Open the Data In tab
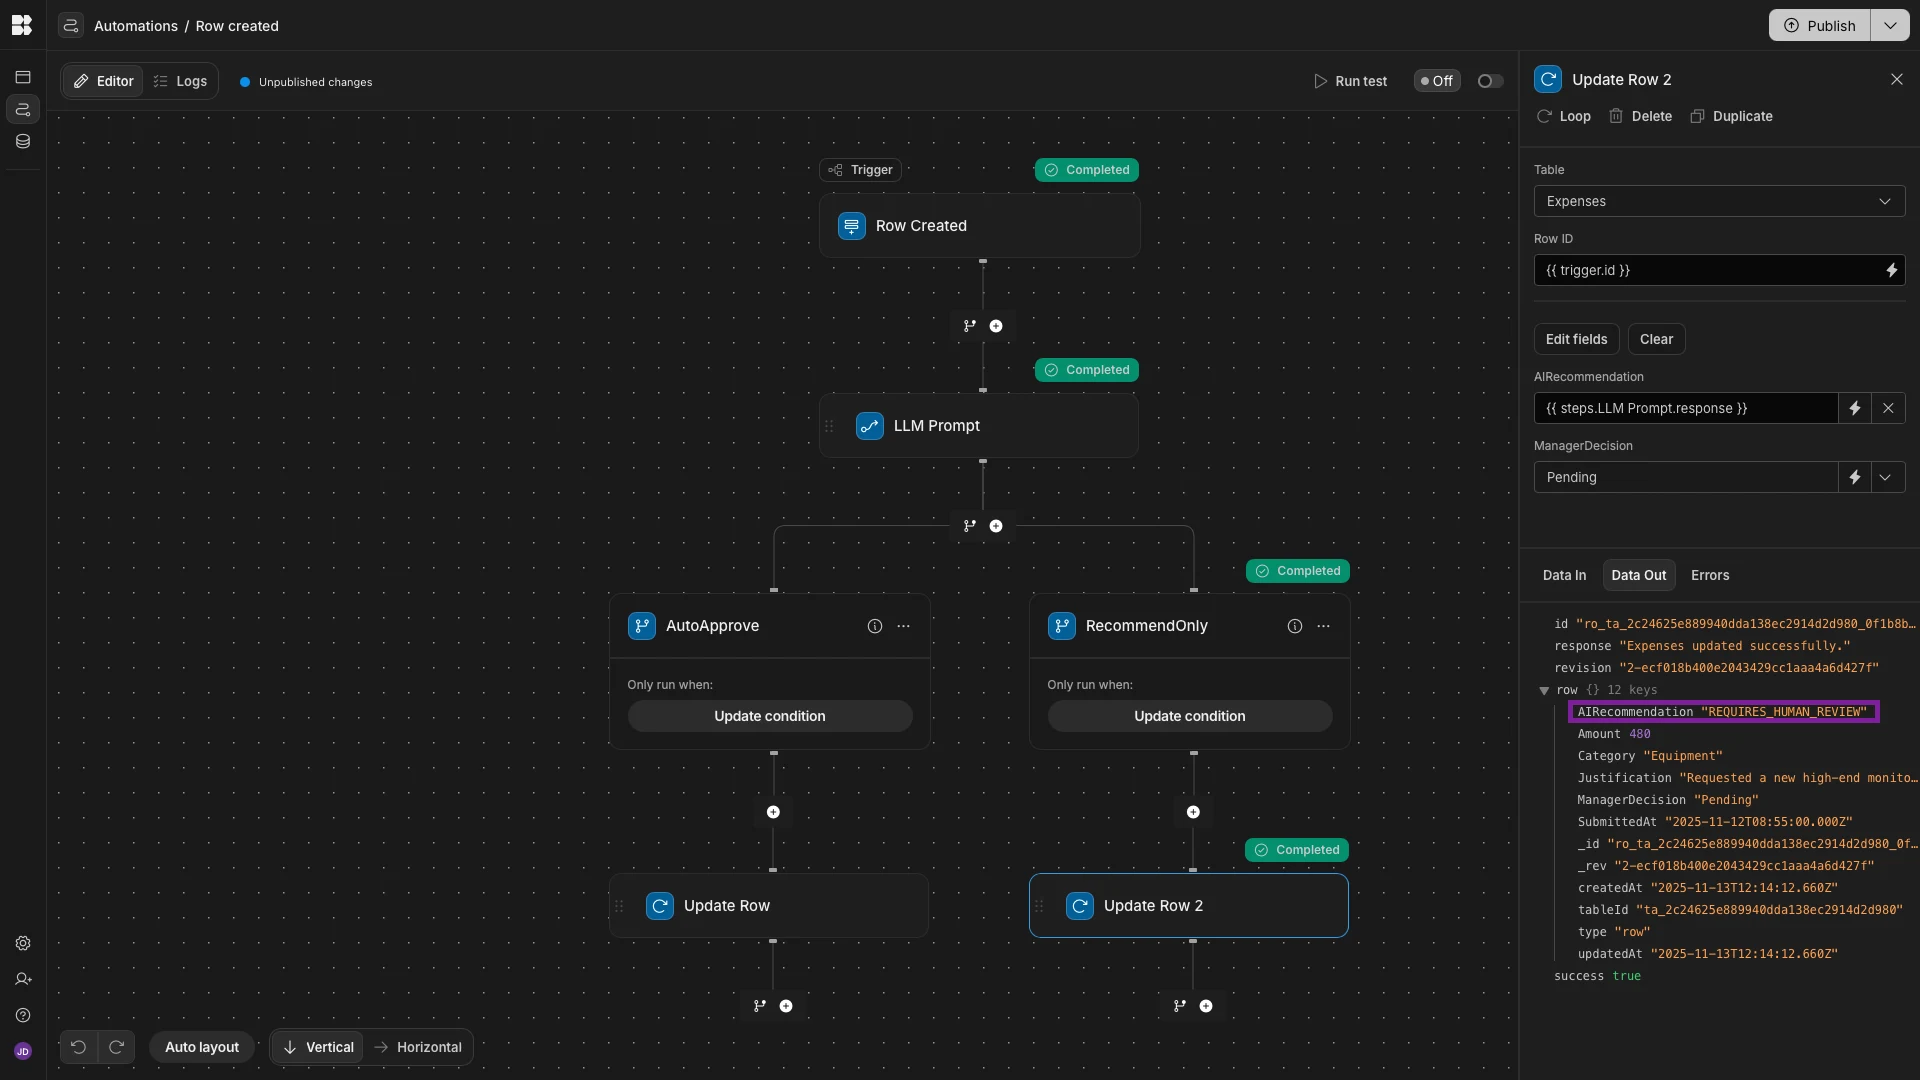 pos(1564,575)
